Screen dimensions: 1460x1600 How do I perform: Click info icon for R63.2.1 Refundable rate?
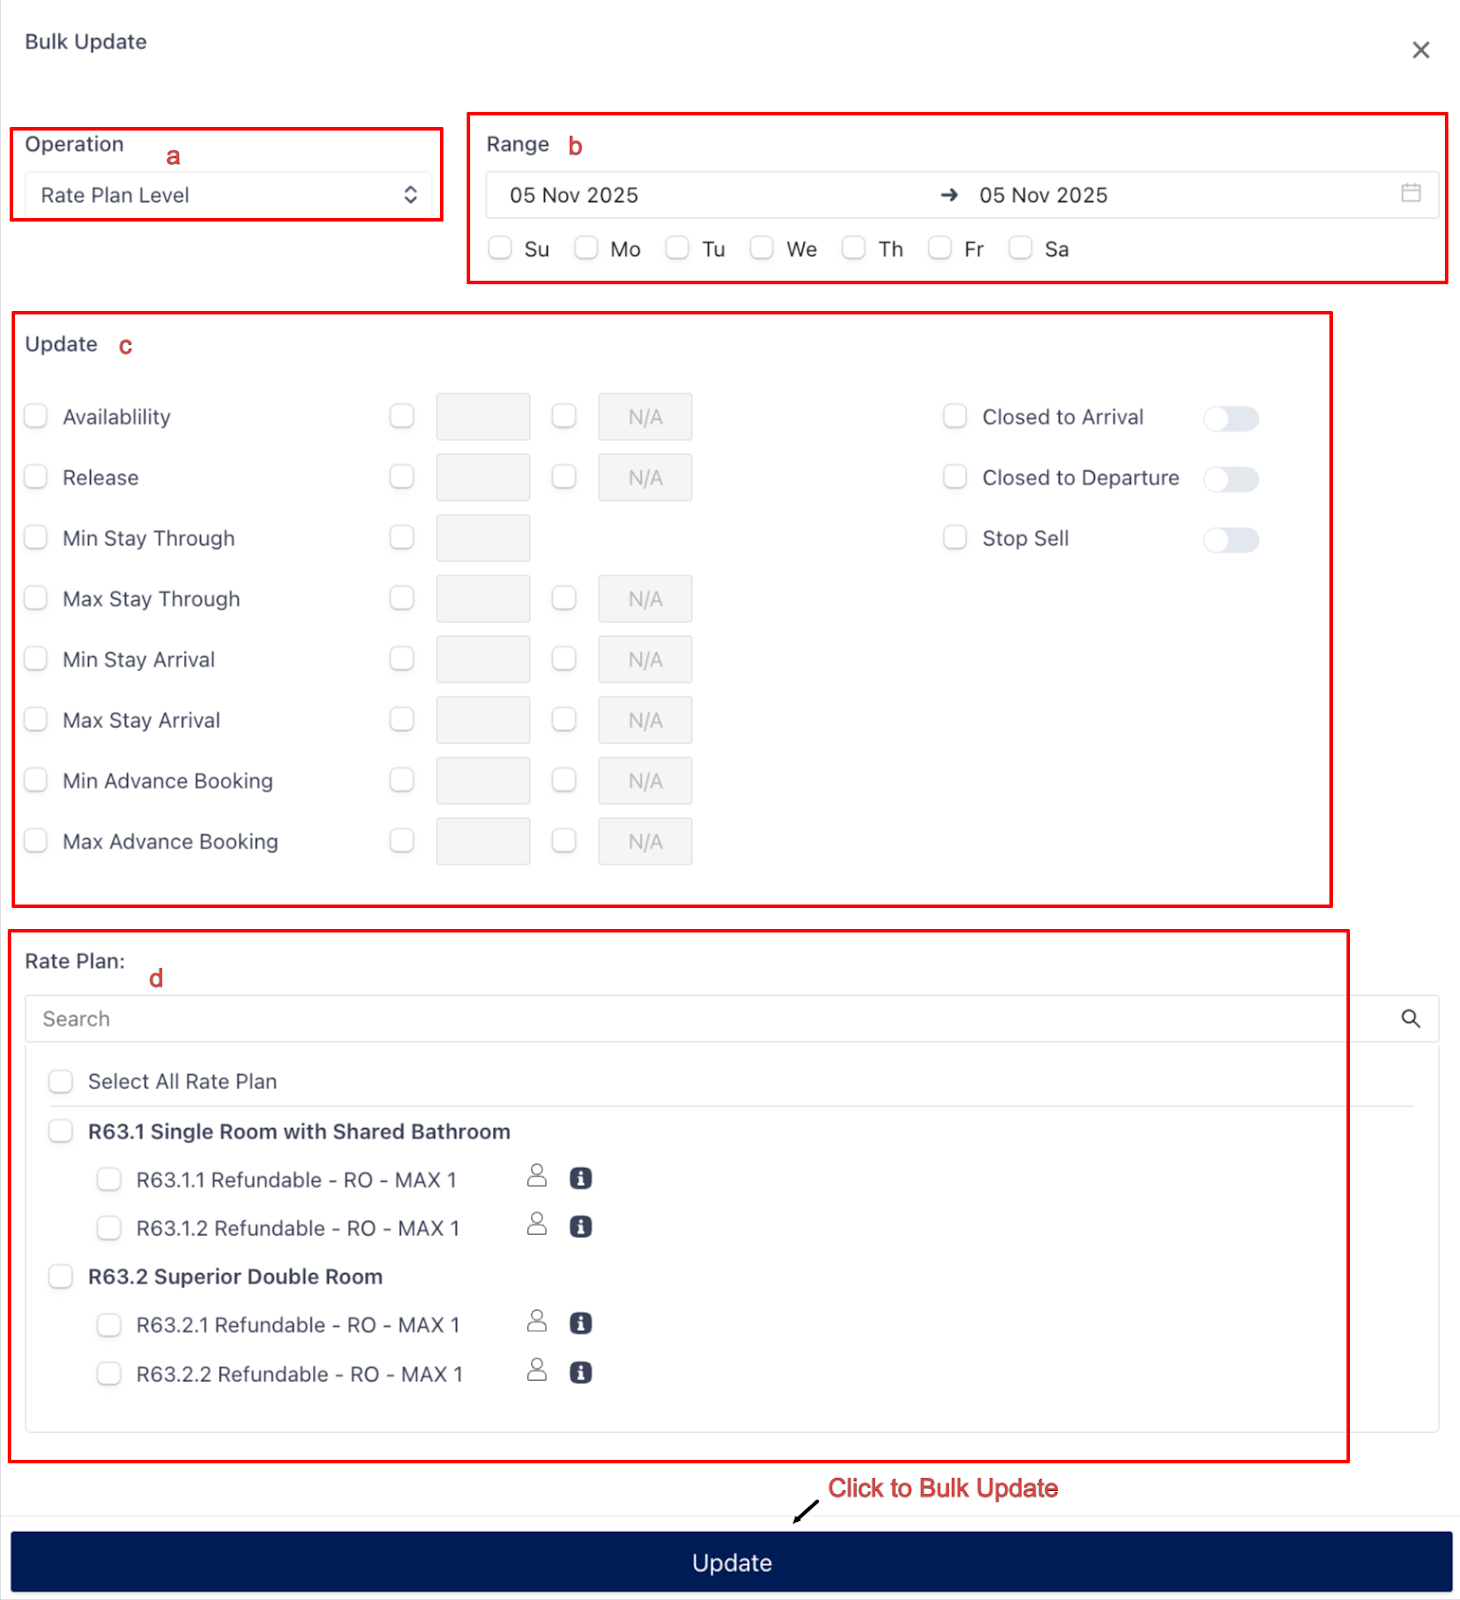click(580, 1324)
